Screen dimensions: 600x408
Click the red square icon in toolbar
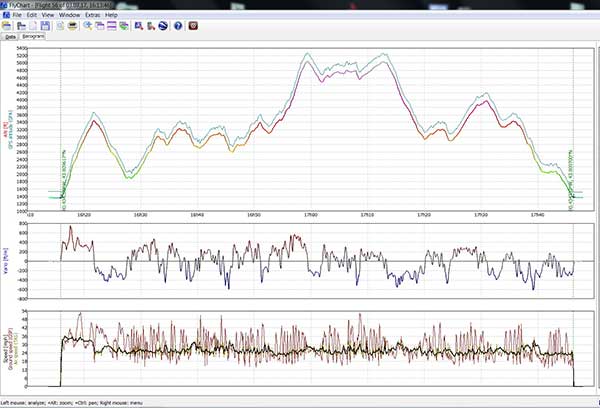coord(194,26)
